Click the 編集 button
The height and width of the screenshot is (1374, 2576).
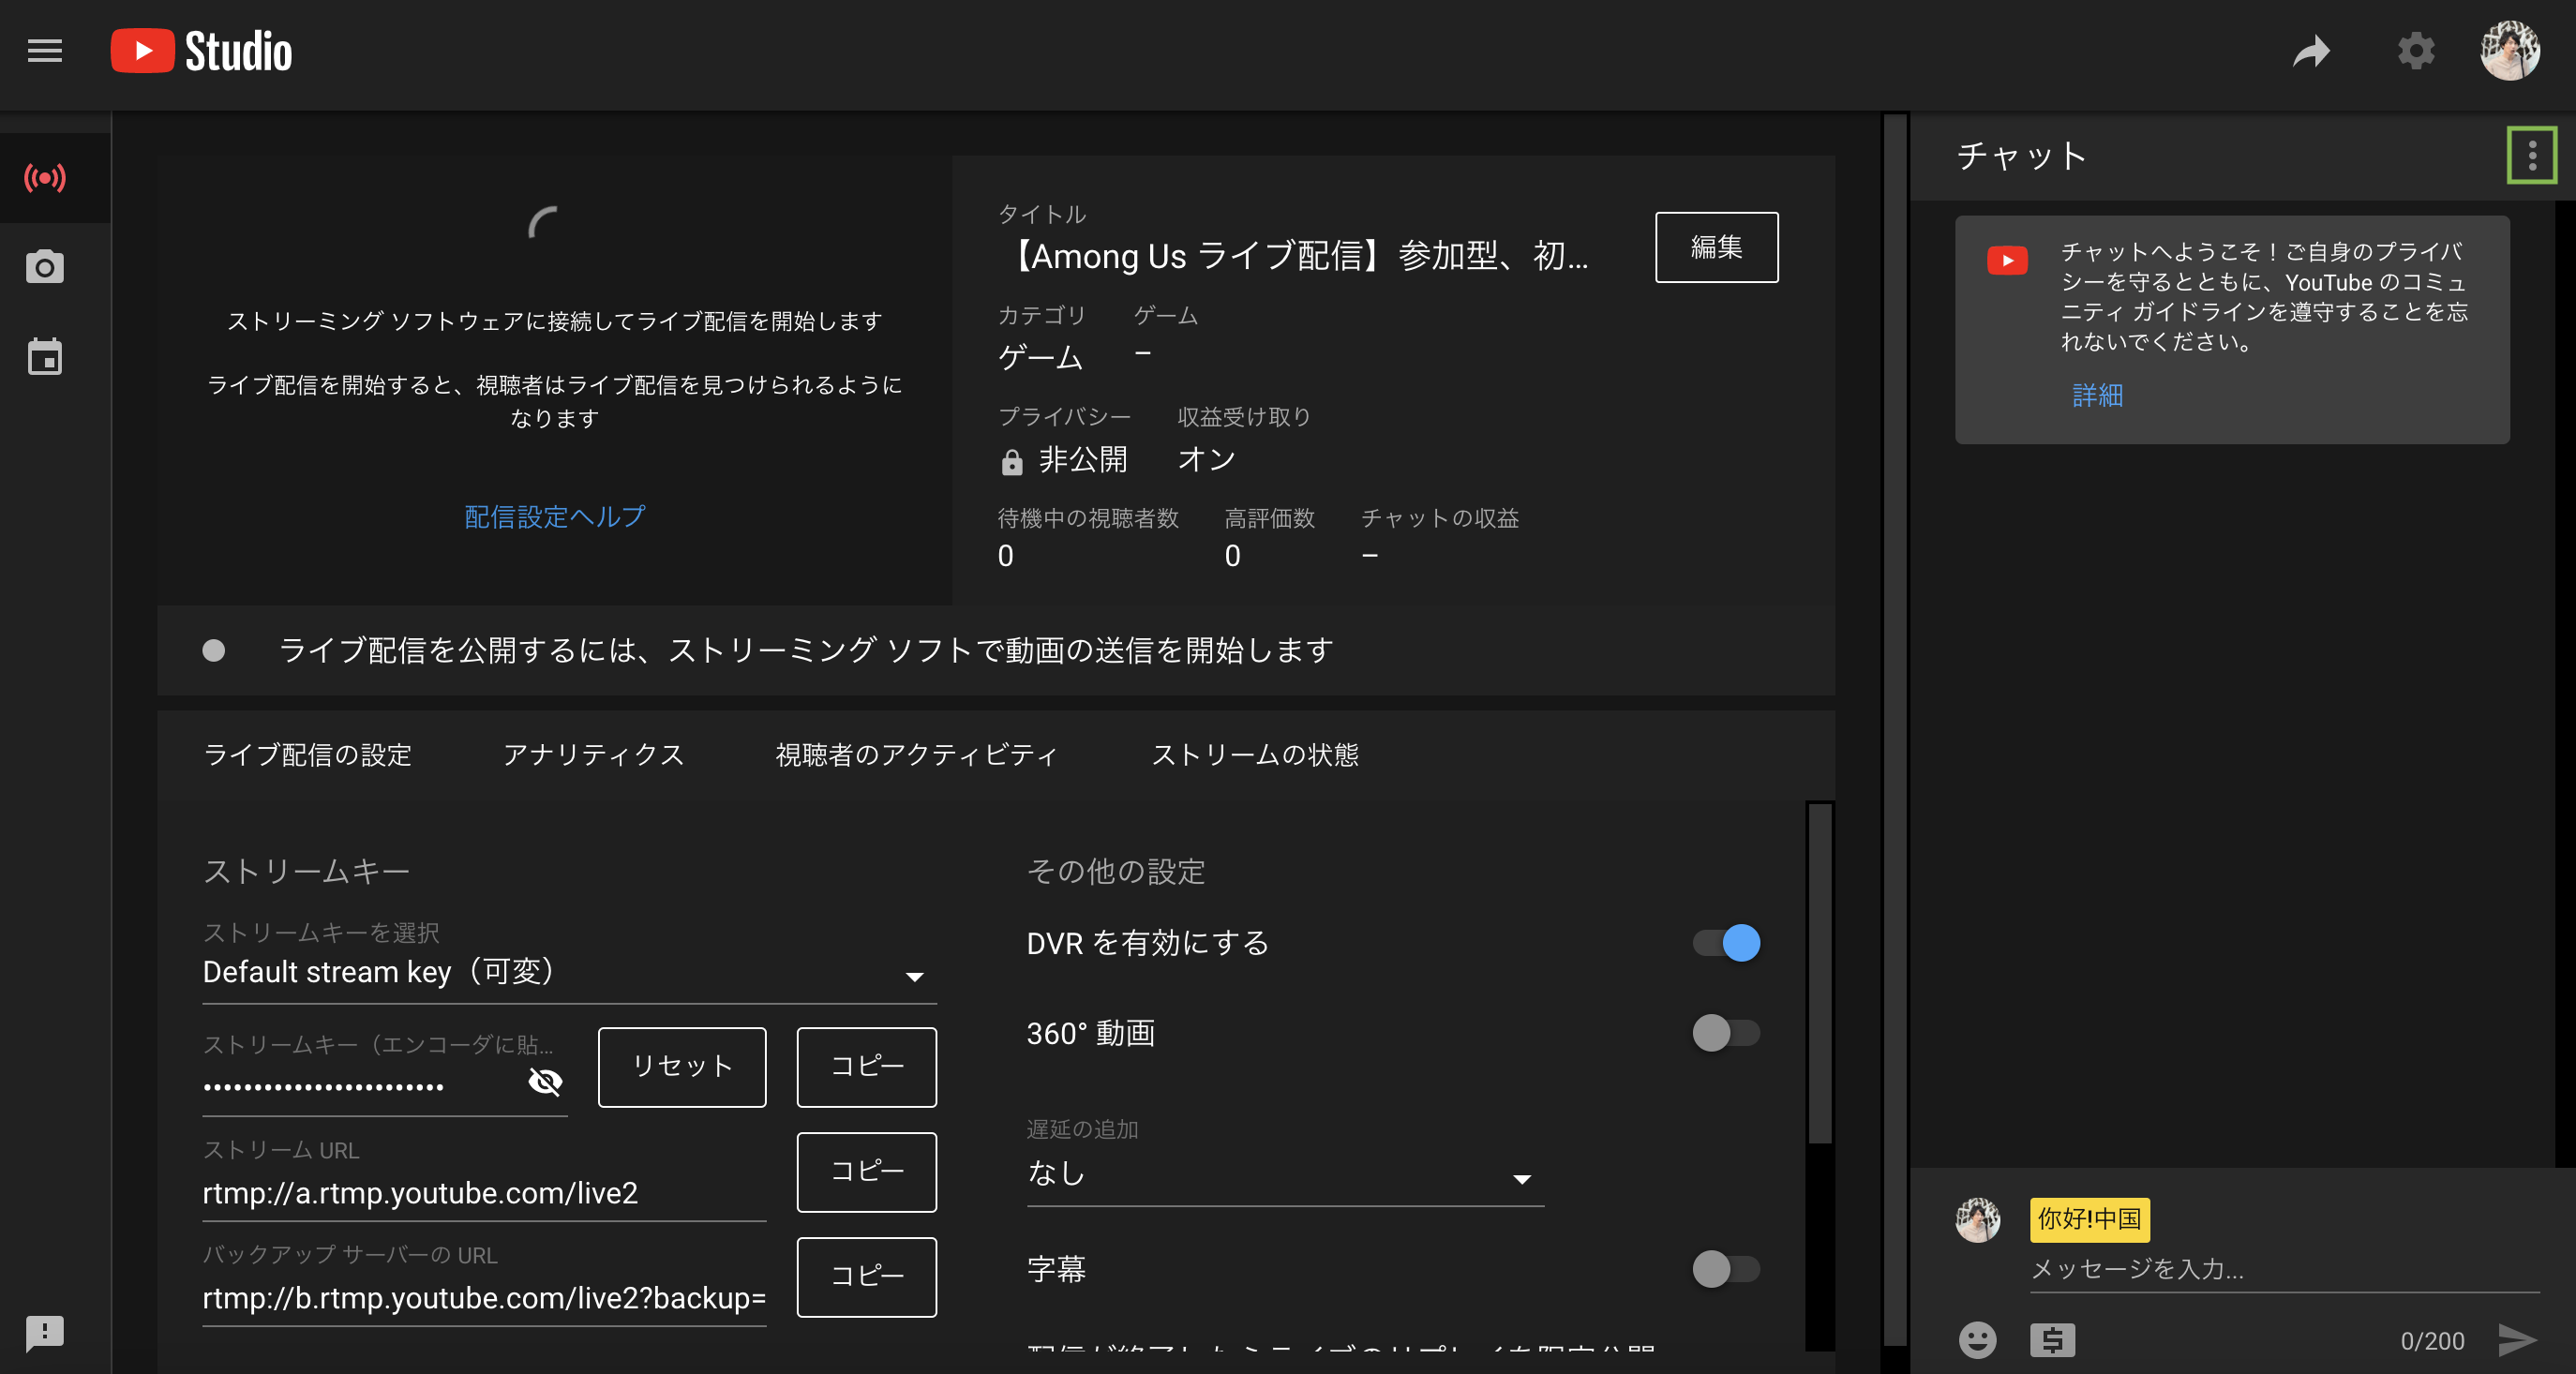click(x=1716, y=247)
